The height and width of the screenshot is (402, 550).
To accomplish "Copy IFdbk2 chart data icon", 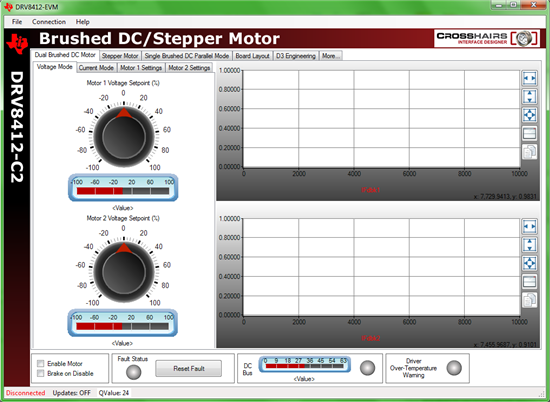I will tap(529, 300).
